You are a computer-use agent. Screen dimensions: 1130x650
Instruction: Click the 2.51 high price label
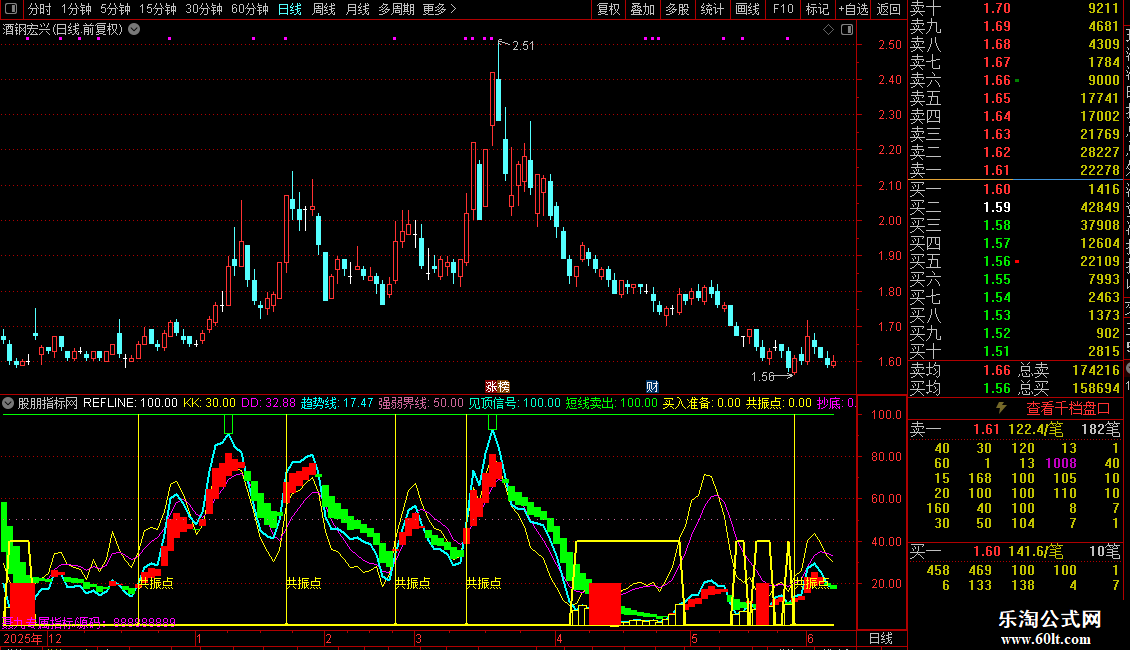click(523, 46)
